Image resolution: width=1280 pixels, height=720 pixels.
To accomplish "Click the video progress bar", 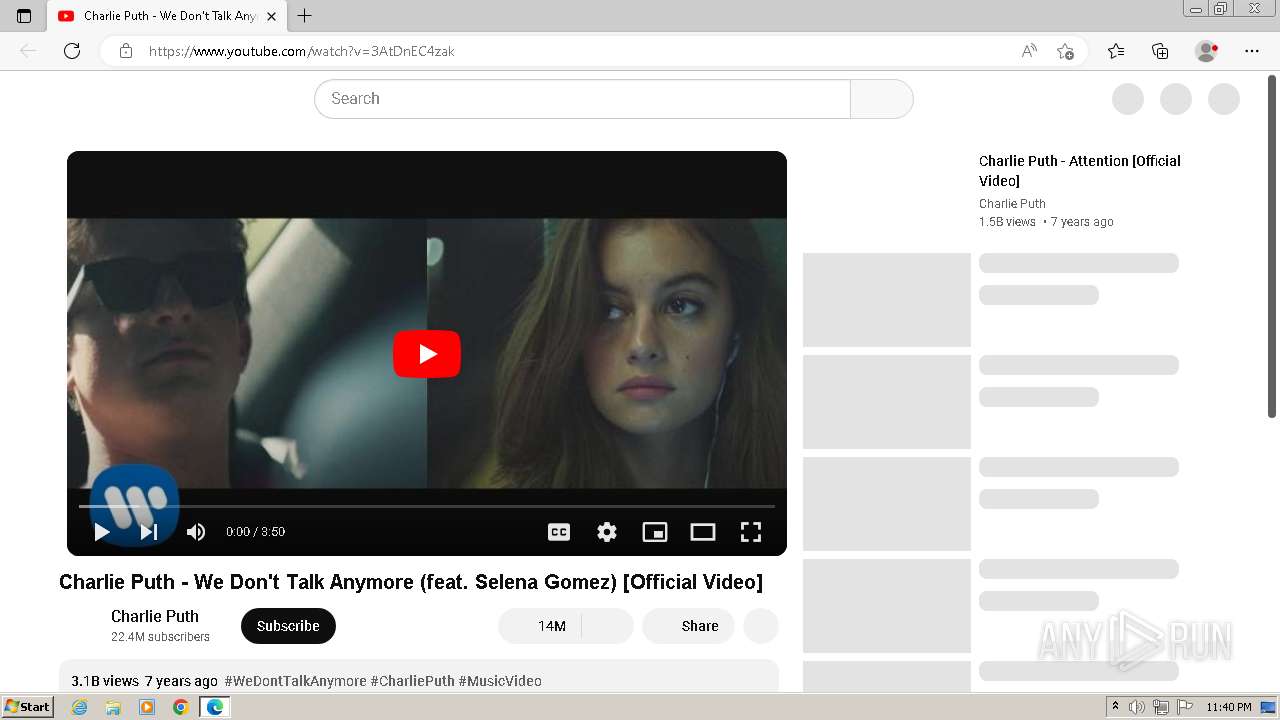I will pyautogui.click(x=427, y=506).
